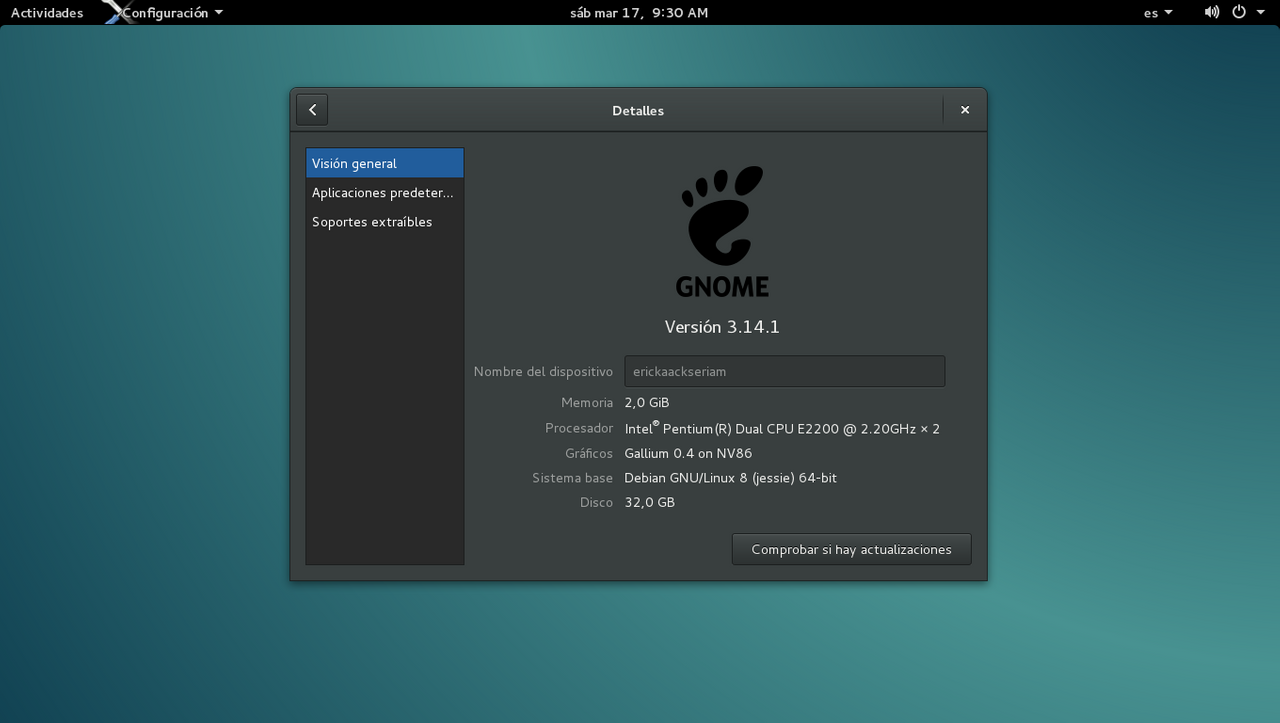Click Comprobar si hay actualizaciones button
The width and height of the screenshot is (1280, 723).
[851, 549]
